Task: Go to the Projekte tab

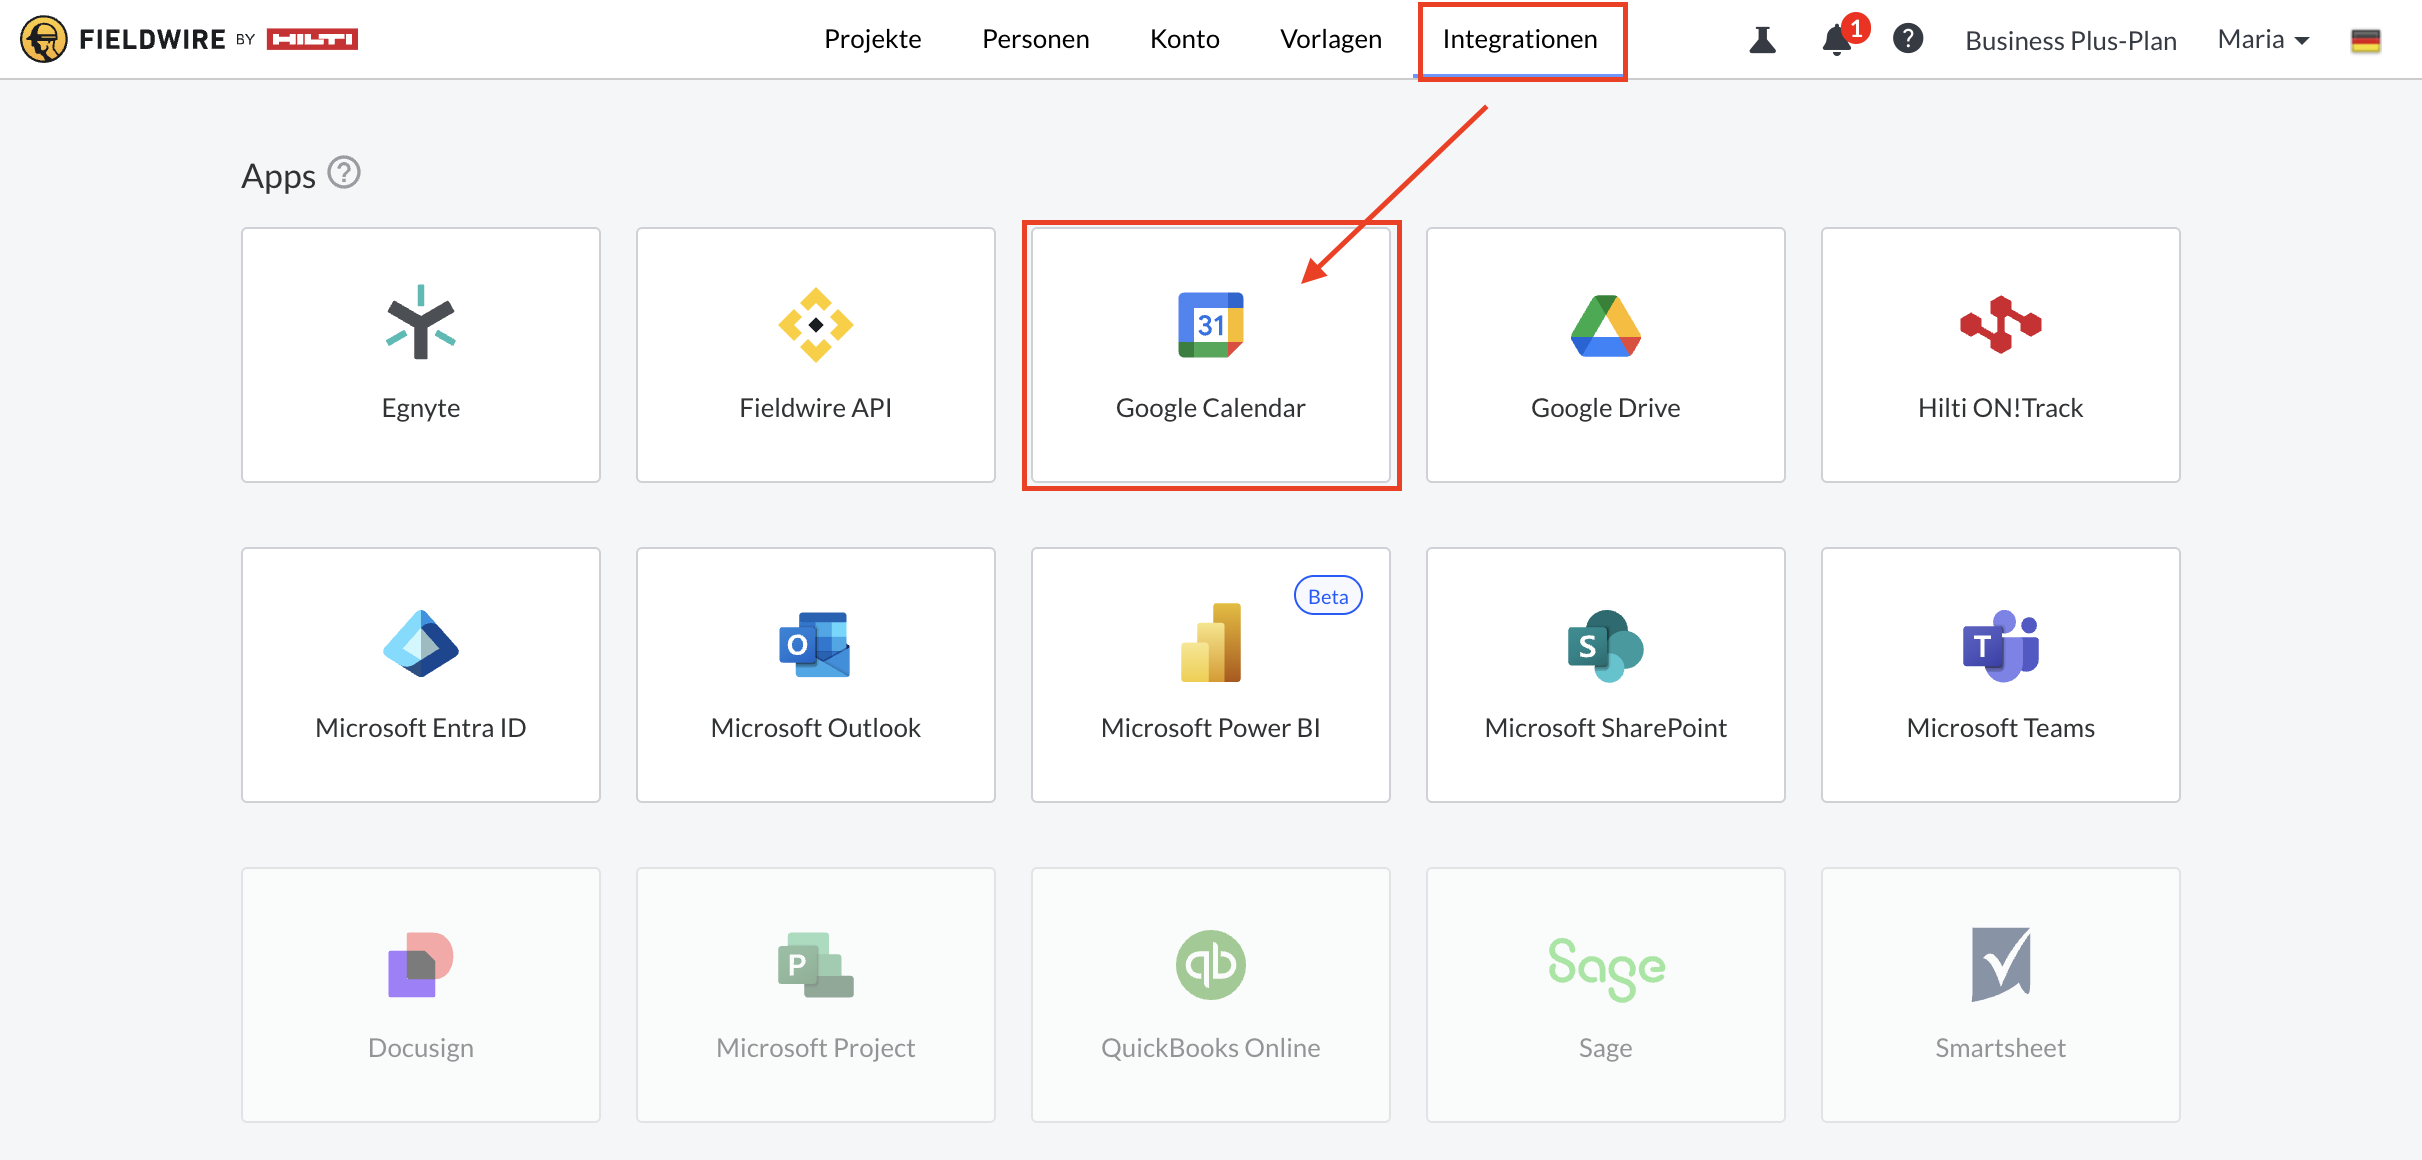Action: point(873,39)
